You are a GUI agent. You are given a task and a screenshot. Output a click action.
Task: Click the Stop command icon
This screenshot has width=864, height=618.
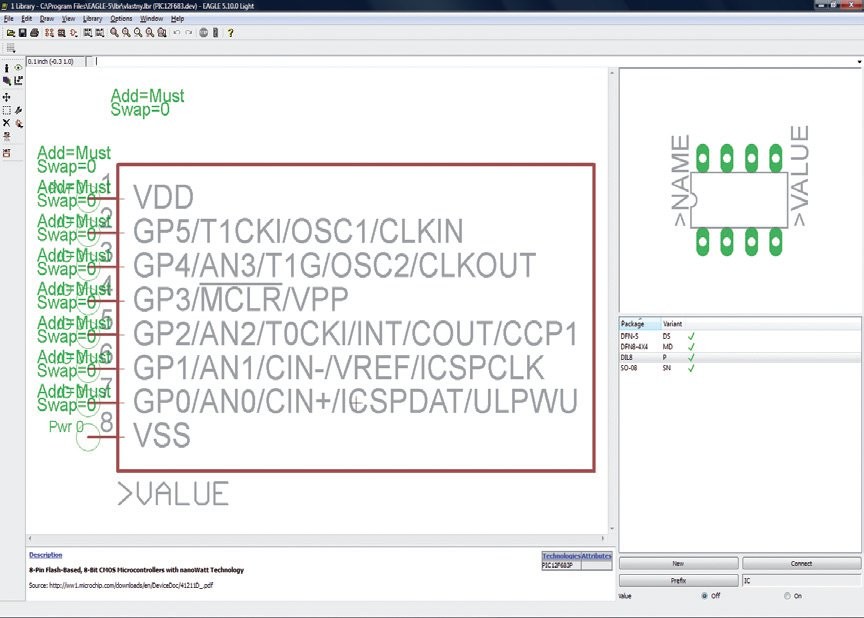pyautogui.click(x=203, y=33)
